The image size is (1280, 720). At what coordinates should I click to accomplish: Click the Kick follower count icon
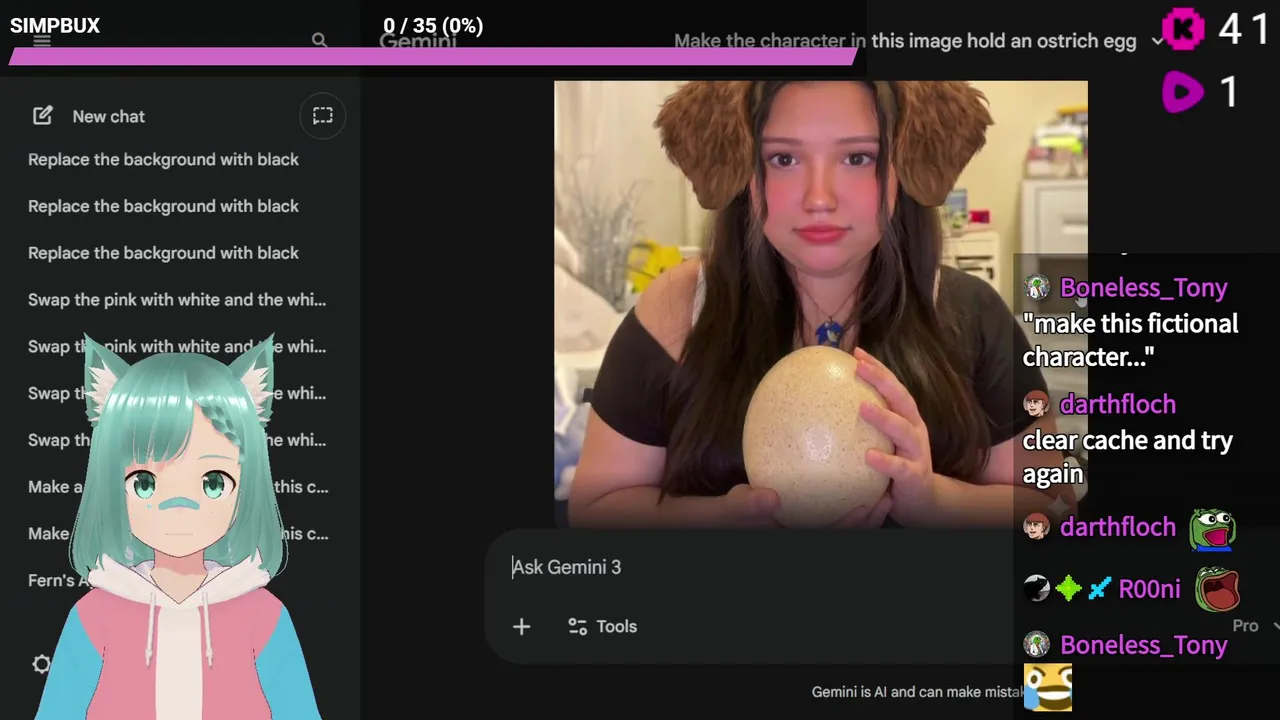1182,29
